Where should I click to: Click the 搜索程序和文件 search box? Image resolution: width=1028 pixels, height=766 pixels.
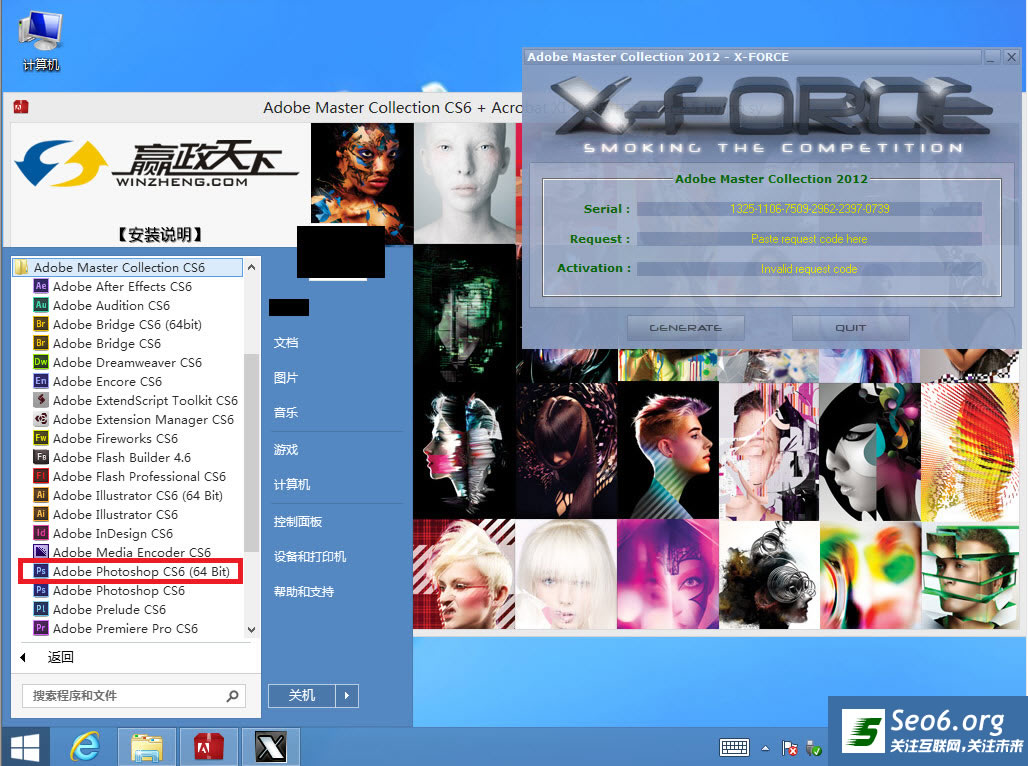[134, 696]
